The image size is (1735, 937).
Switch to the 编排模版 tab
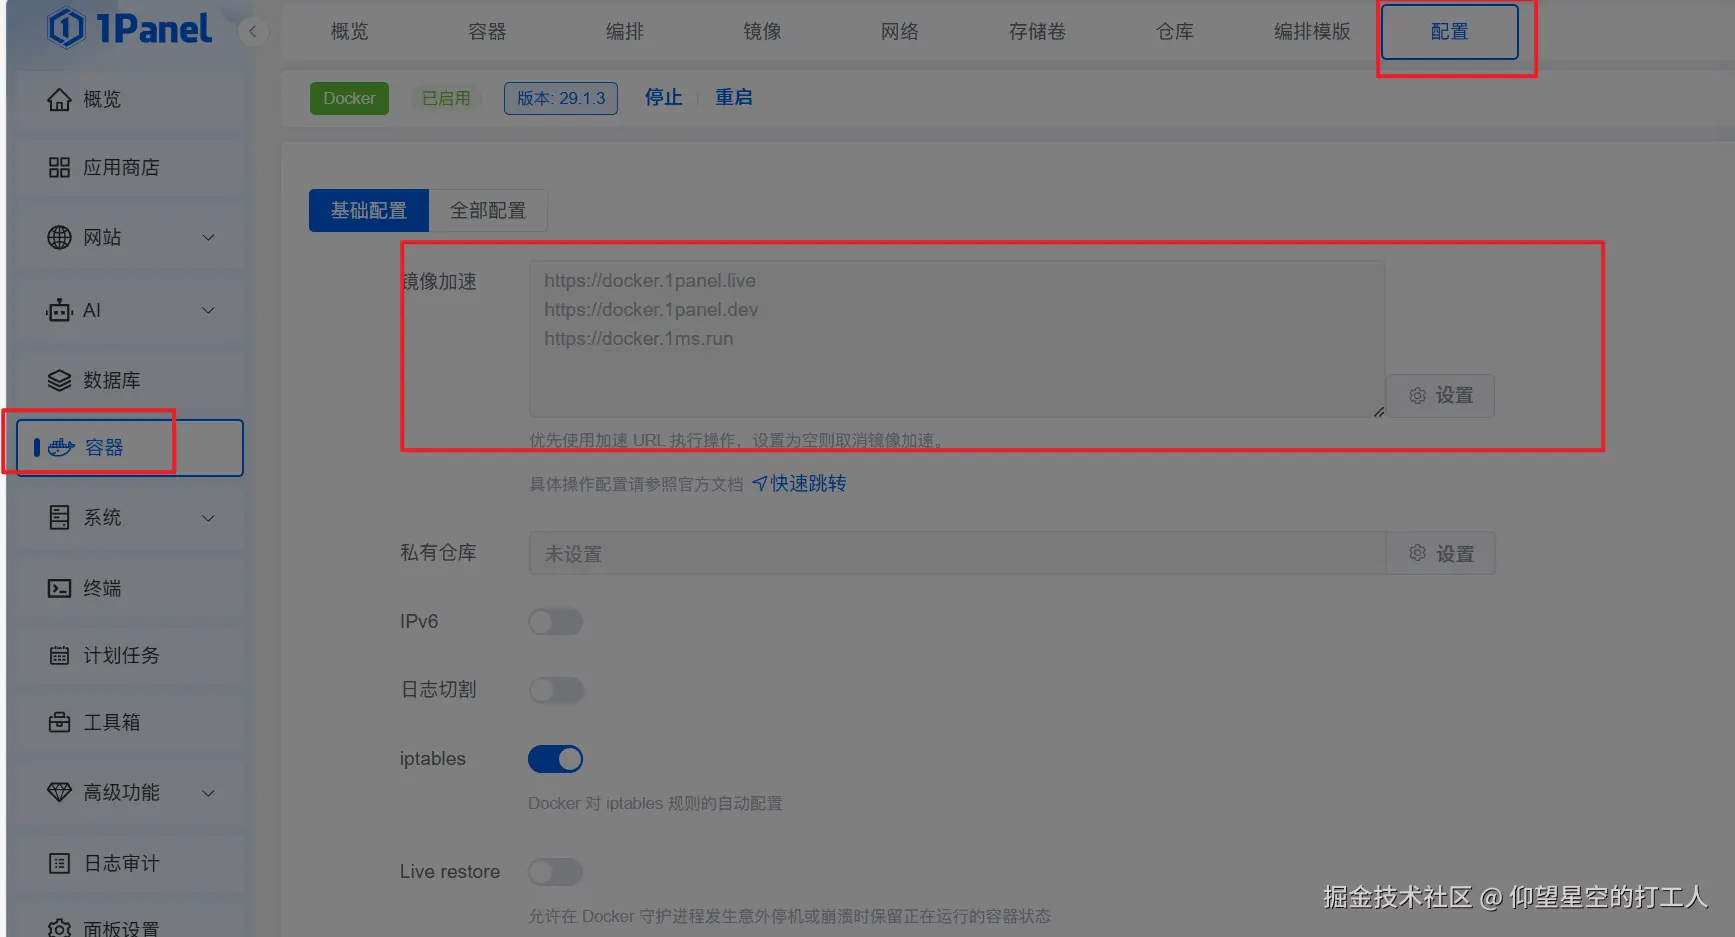coord(1312,32)
